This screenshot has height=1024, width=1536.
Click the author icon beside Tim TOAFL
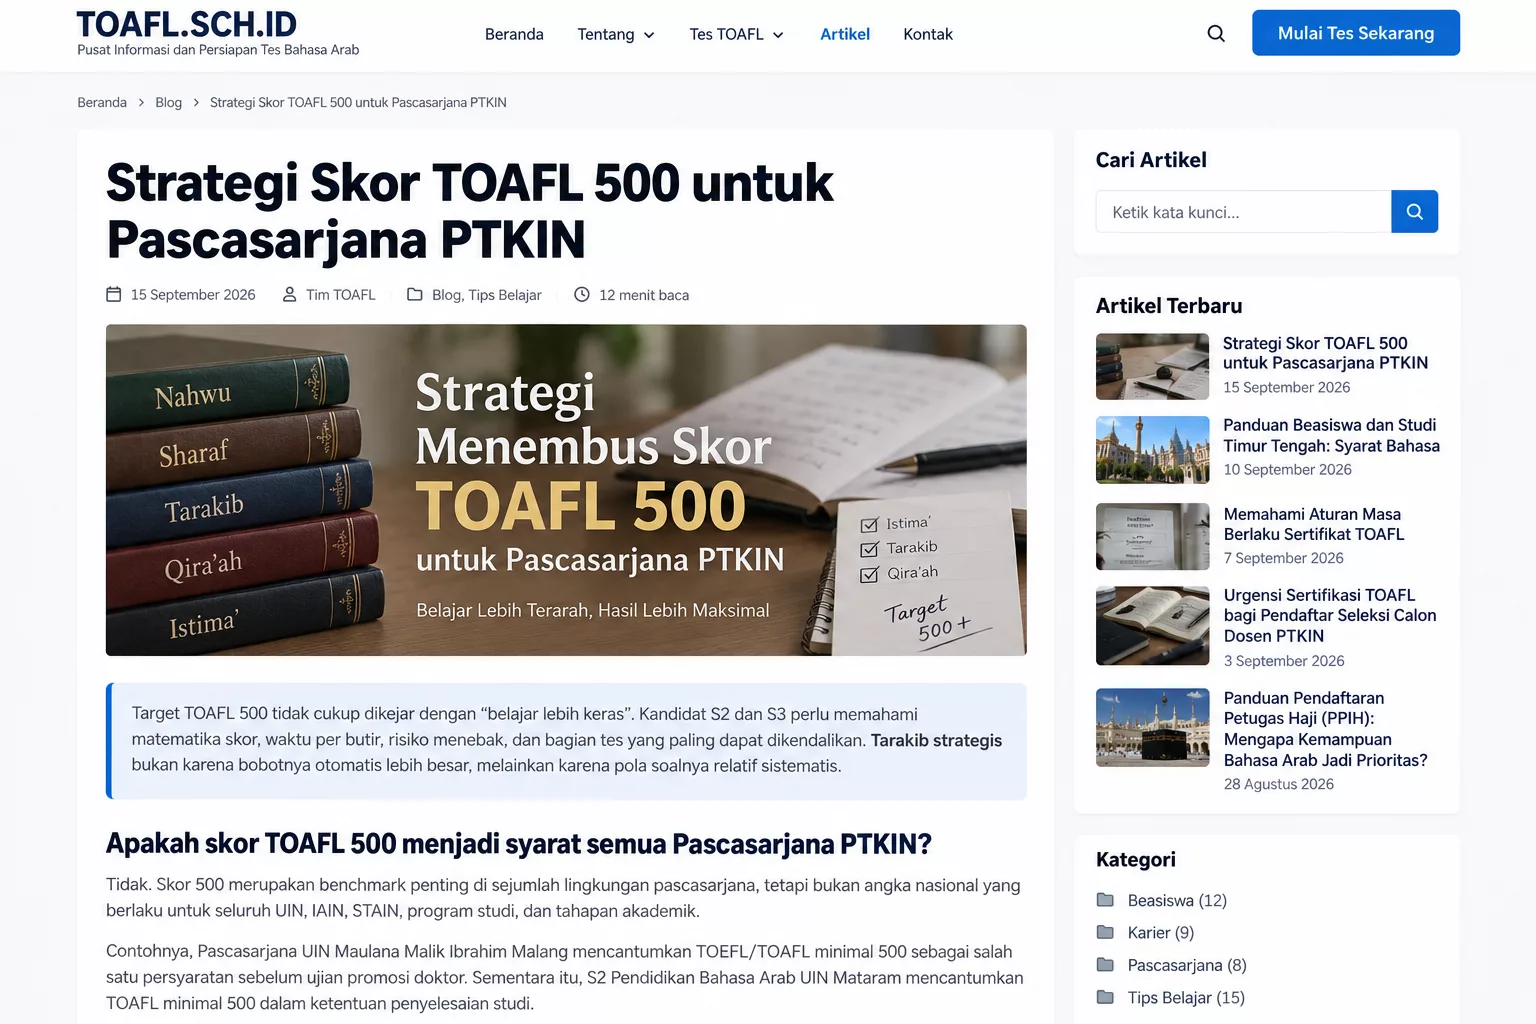click(x=290, y=295)
